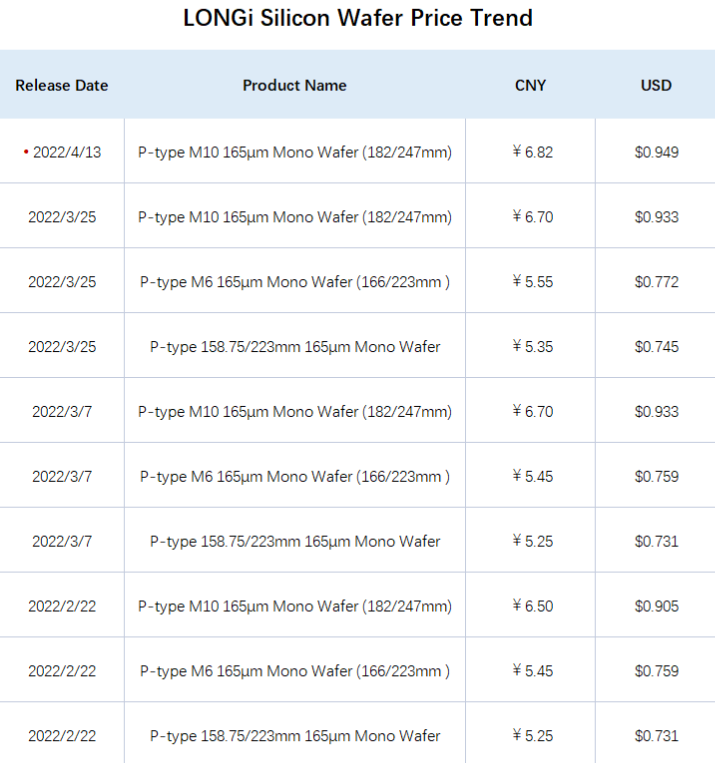Viewport: 715px width, 763px height.
Task: Select the first 2022/3/7 date cell
Action: click(62, 412)
